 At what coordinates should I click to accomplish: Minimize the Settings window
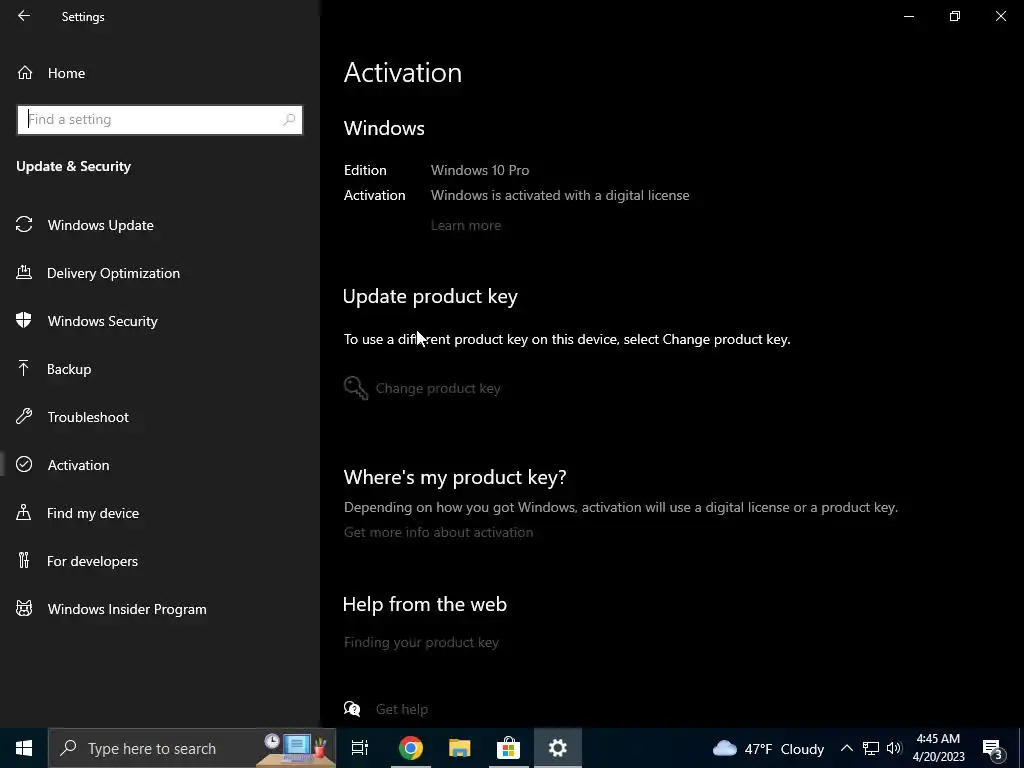pos(909,16)
